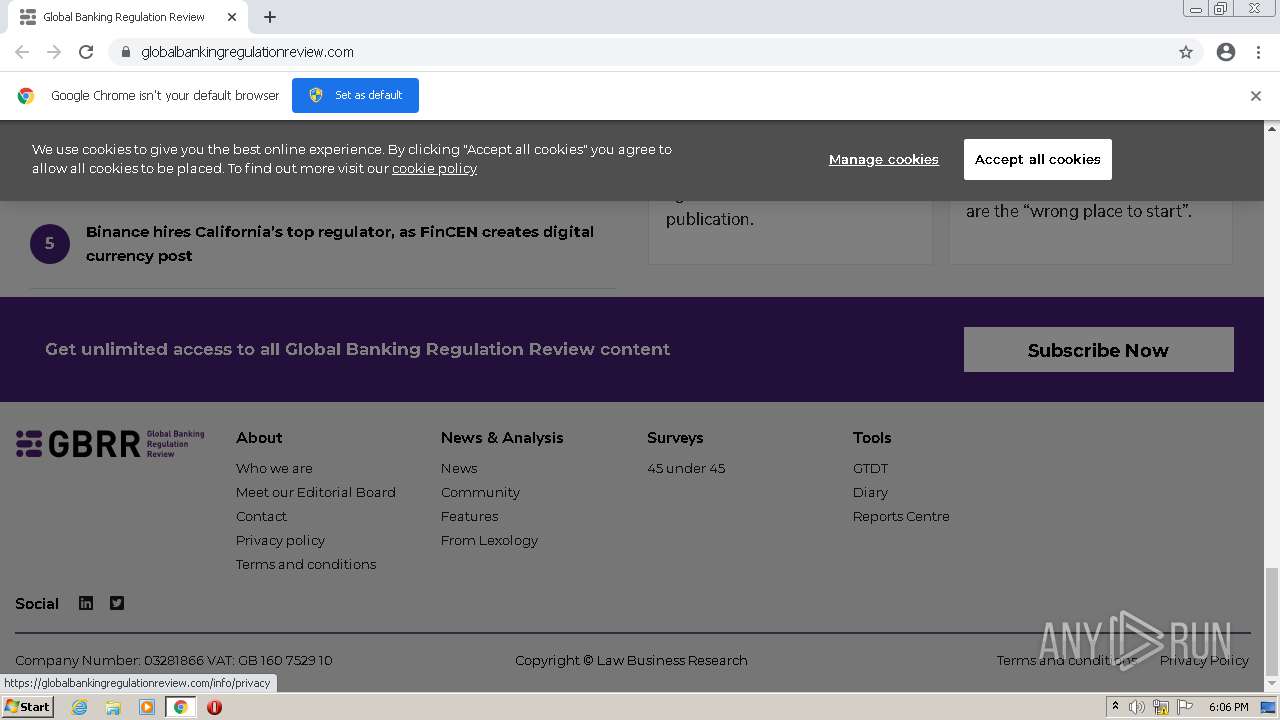
Task: Bookmark this page with the star icon
Action: 1186,52
